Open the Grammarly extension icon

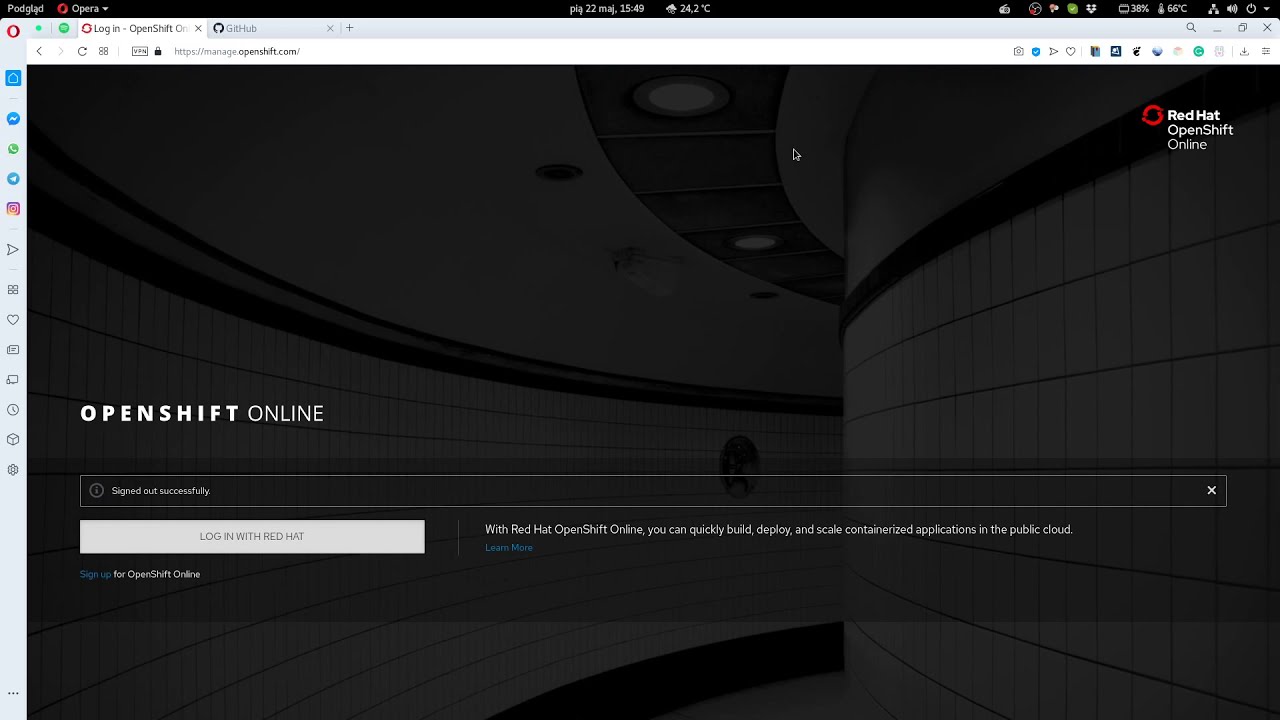point(1198,51)
